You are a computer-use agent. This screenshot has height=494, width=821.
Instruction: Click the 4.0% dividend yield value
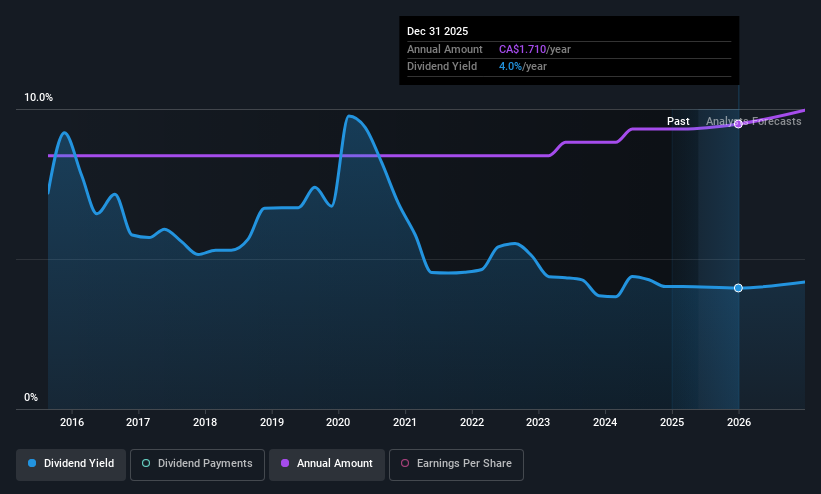pyautogui.click(x=510, y=67)
